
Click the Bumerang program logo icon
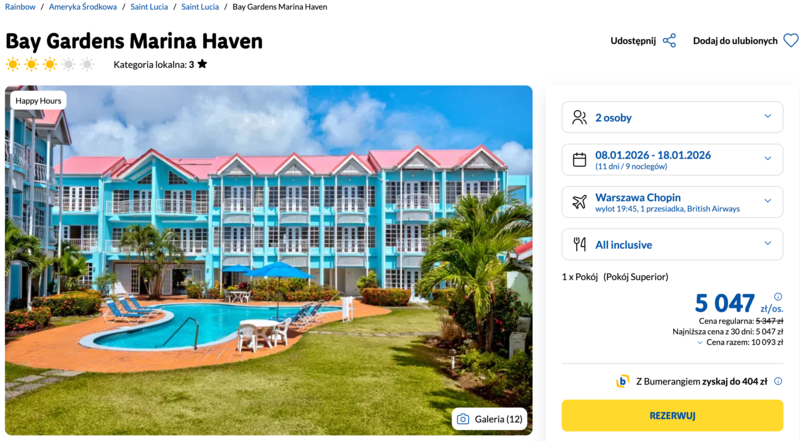point(623,381)
